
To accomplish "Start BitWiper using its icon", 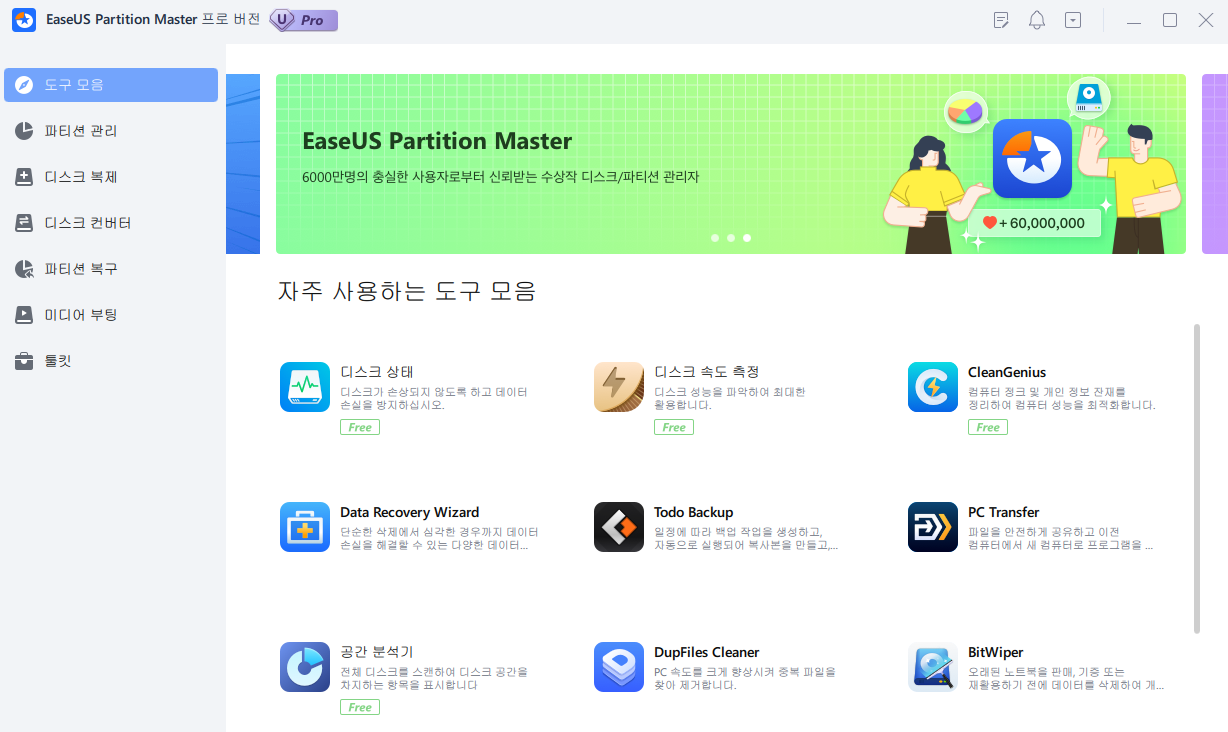I will [932, 667].
